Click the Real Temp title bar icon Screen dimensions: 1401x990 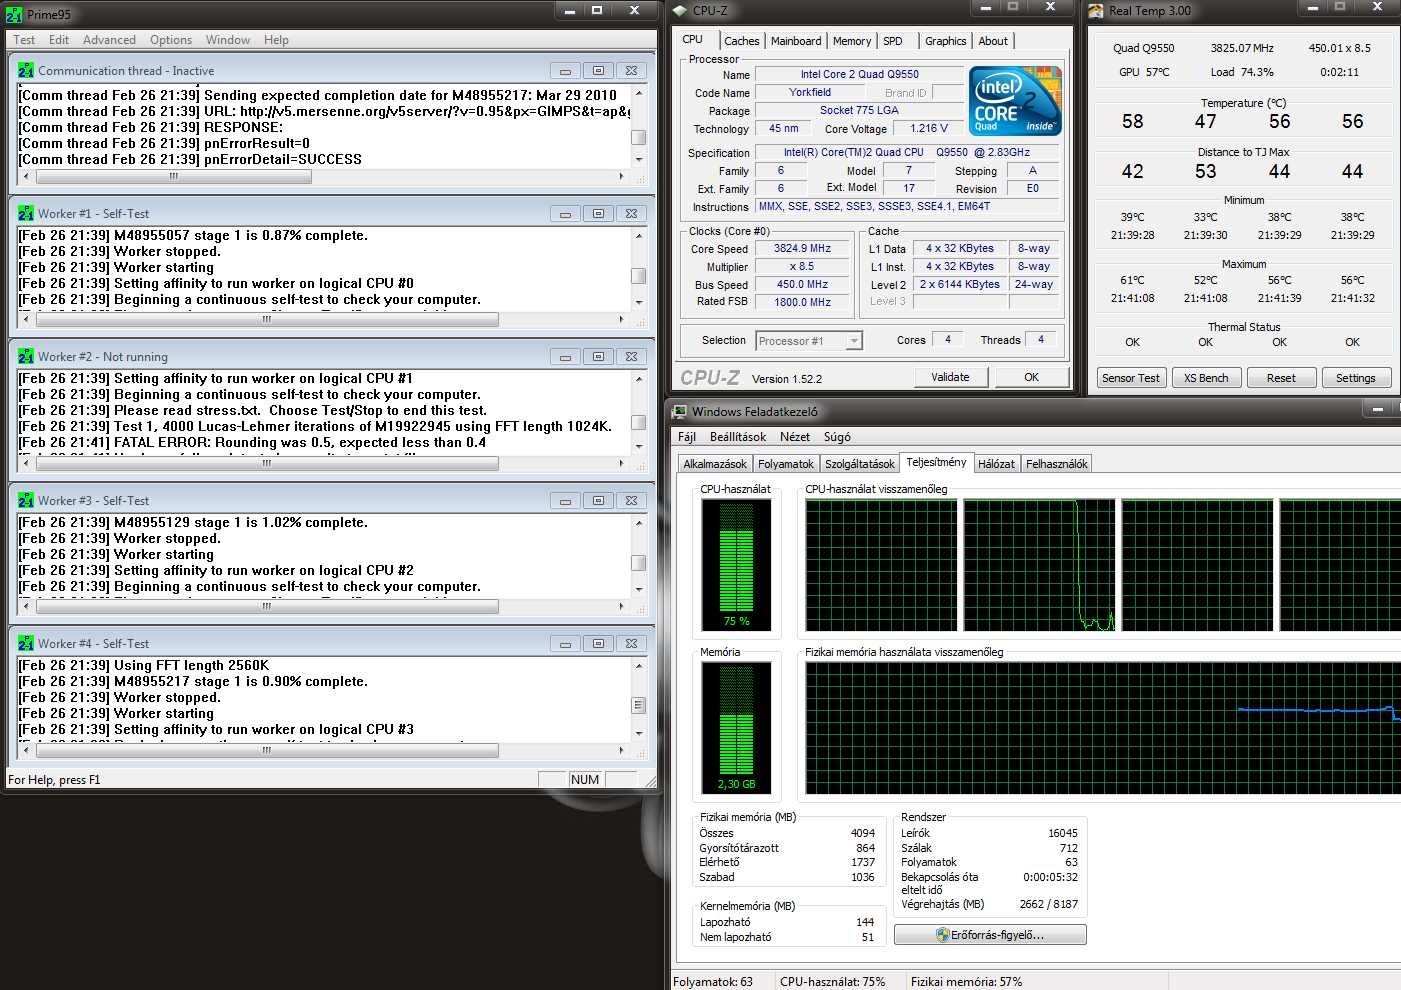click(1096, 10)
